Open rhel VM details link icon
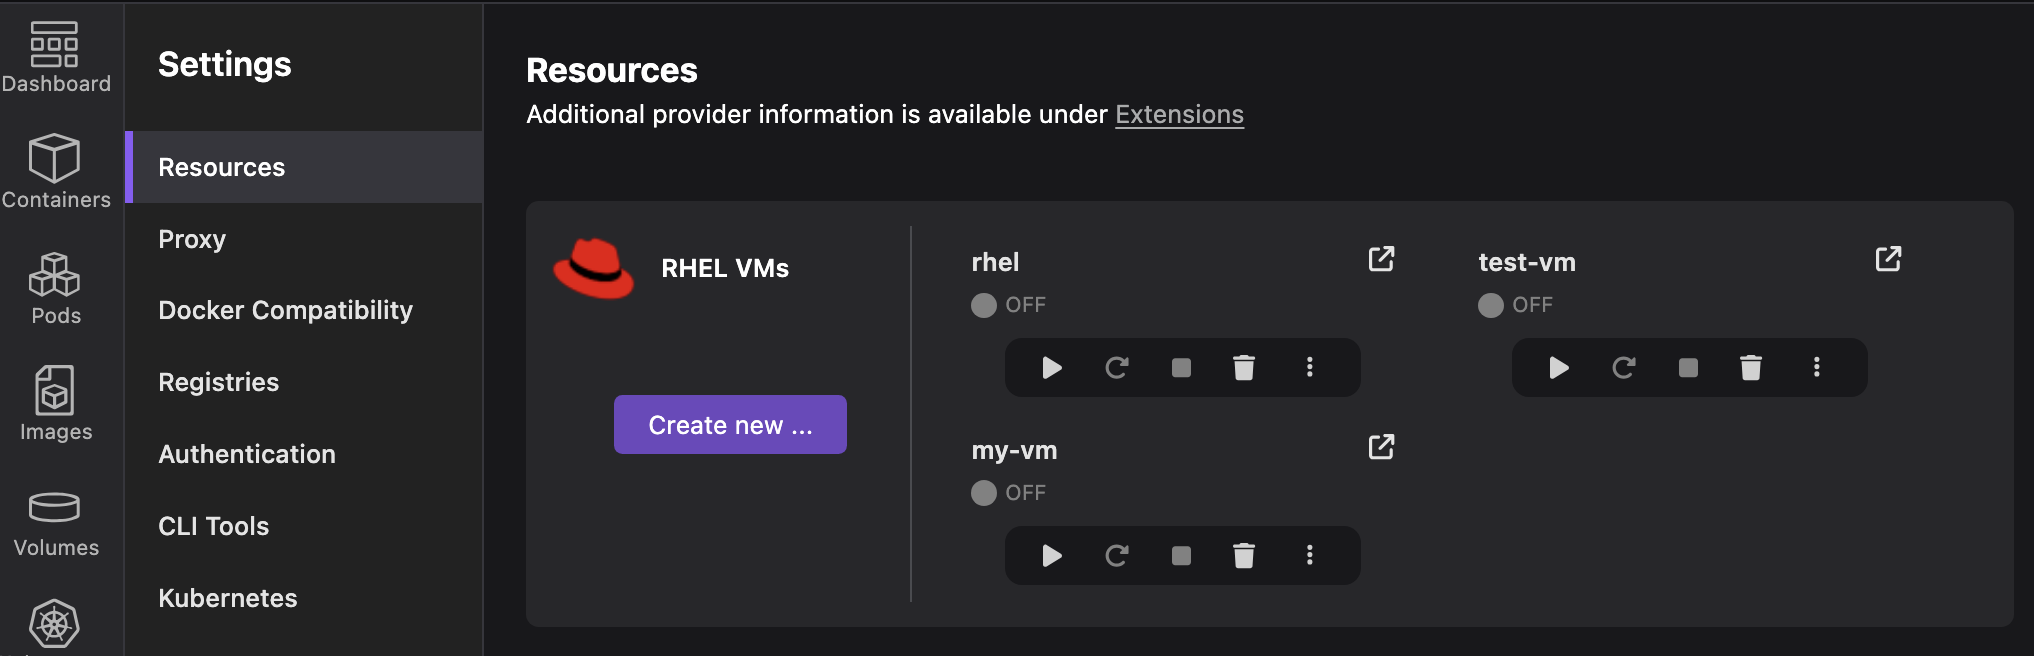Screen dimensions: 2034x656 1381,260
